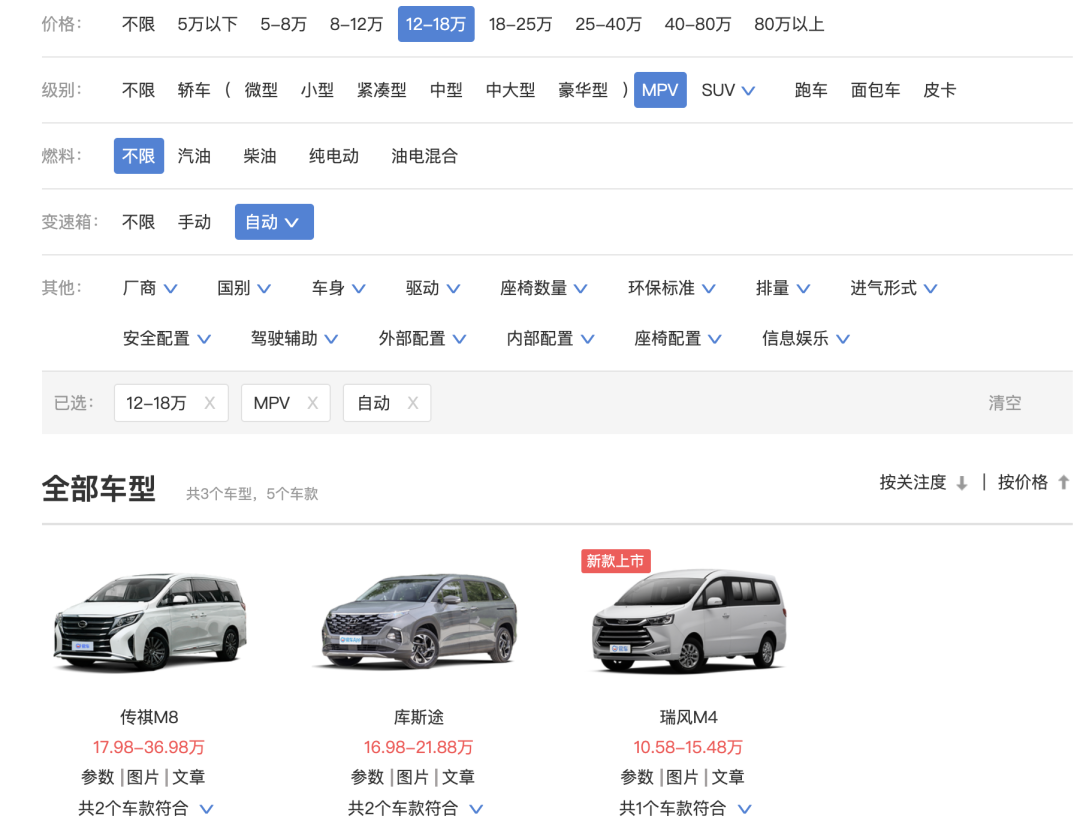The image size is (1080, 837).
Task: Expand the 信息娱乐 dropdown
Action: [806, 338]
